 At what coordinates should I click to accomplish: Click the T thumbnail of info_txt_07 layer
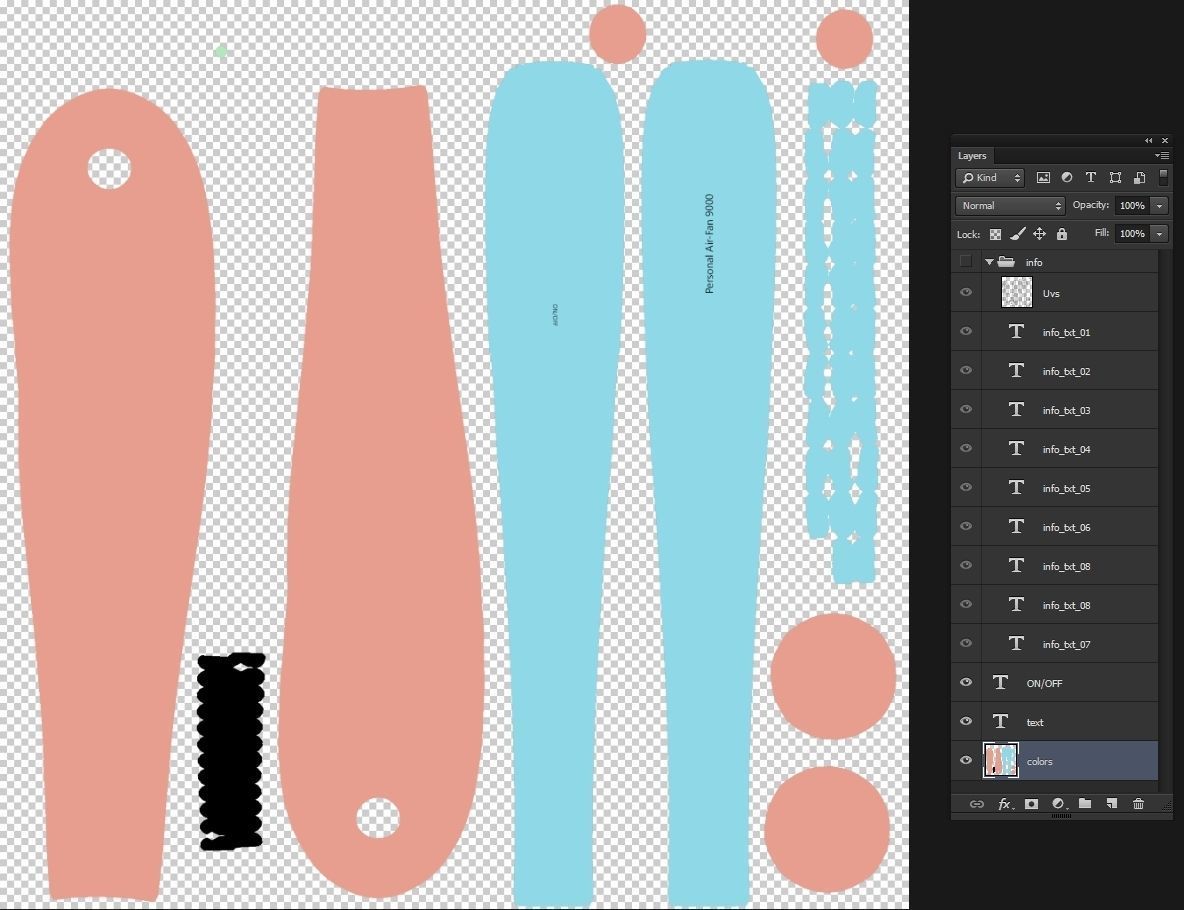coord(1016,643)
